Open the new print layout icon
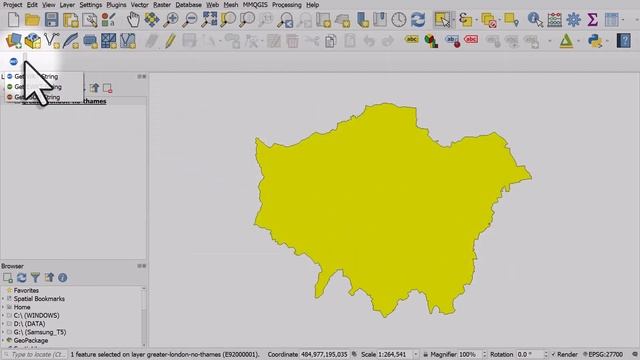The height and width of the screenshot is (360, 640). (x=71, y=20)
